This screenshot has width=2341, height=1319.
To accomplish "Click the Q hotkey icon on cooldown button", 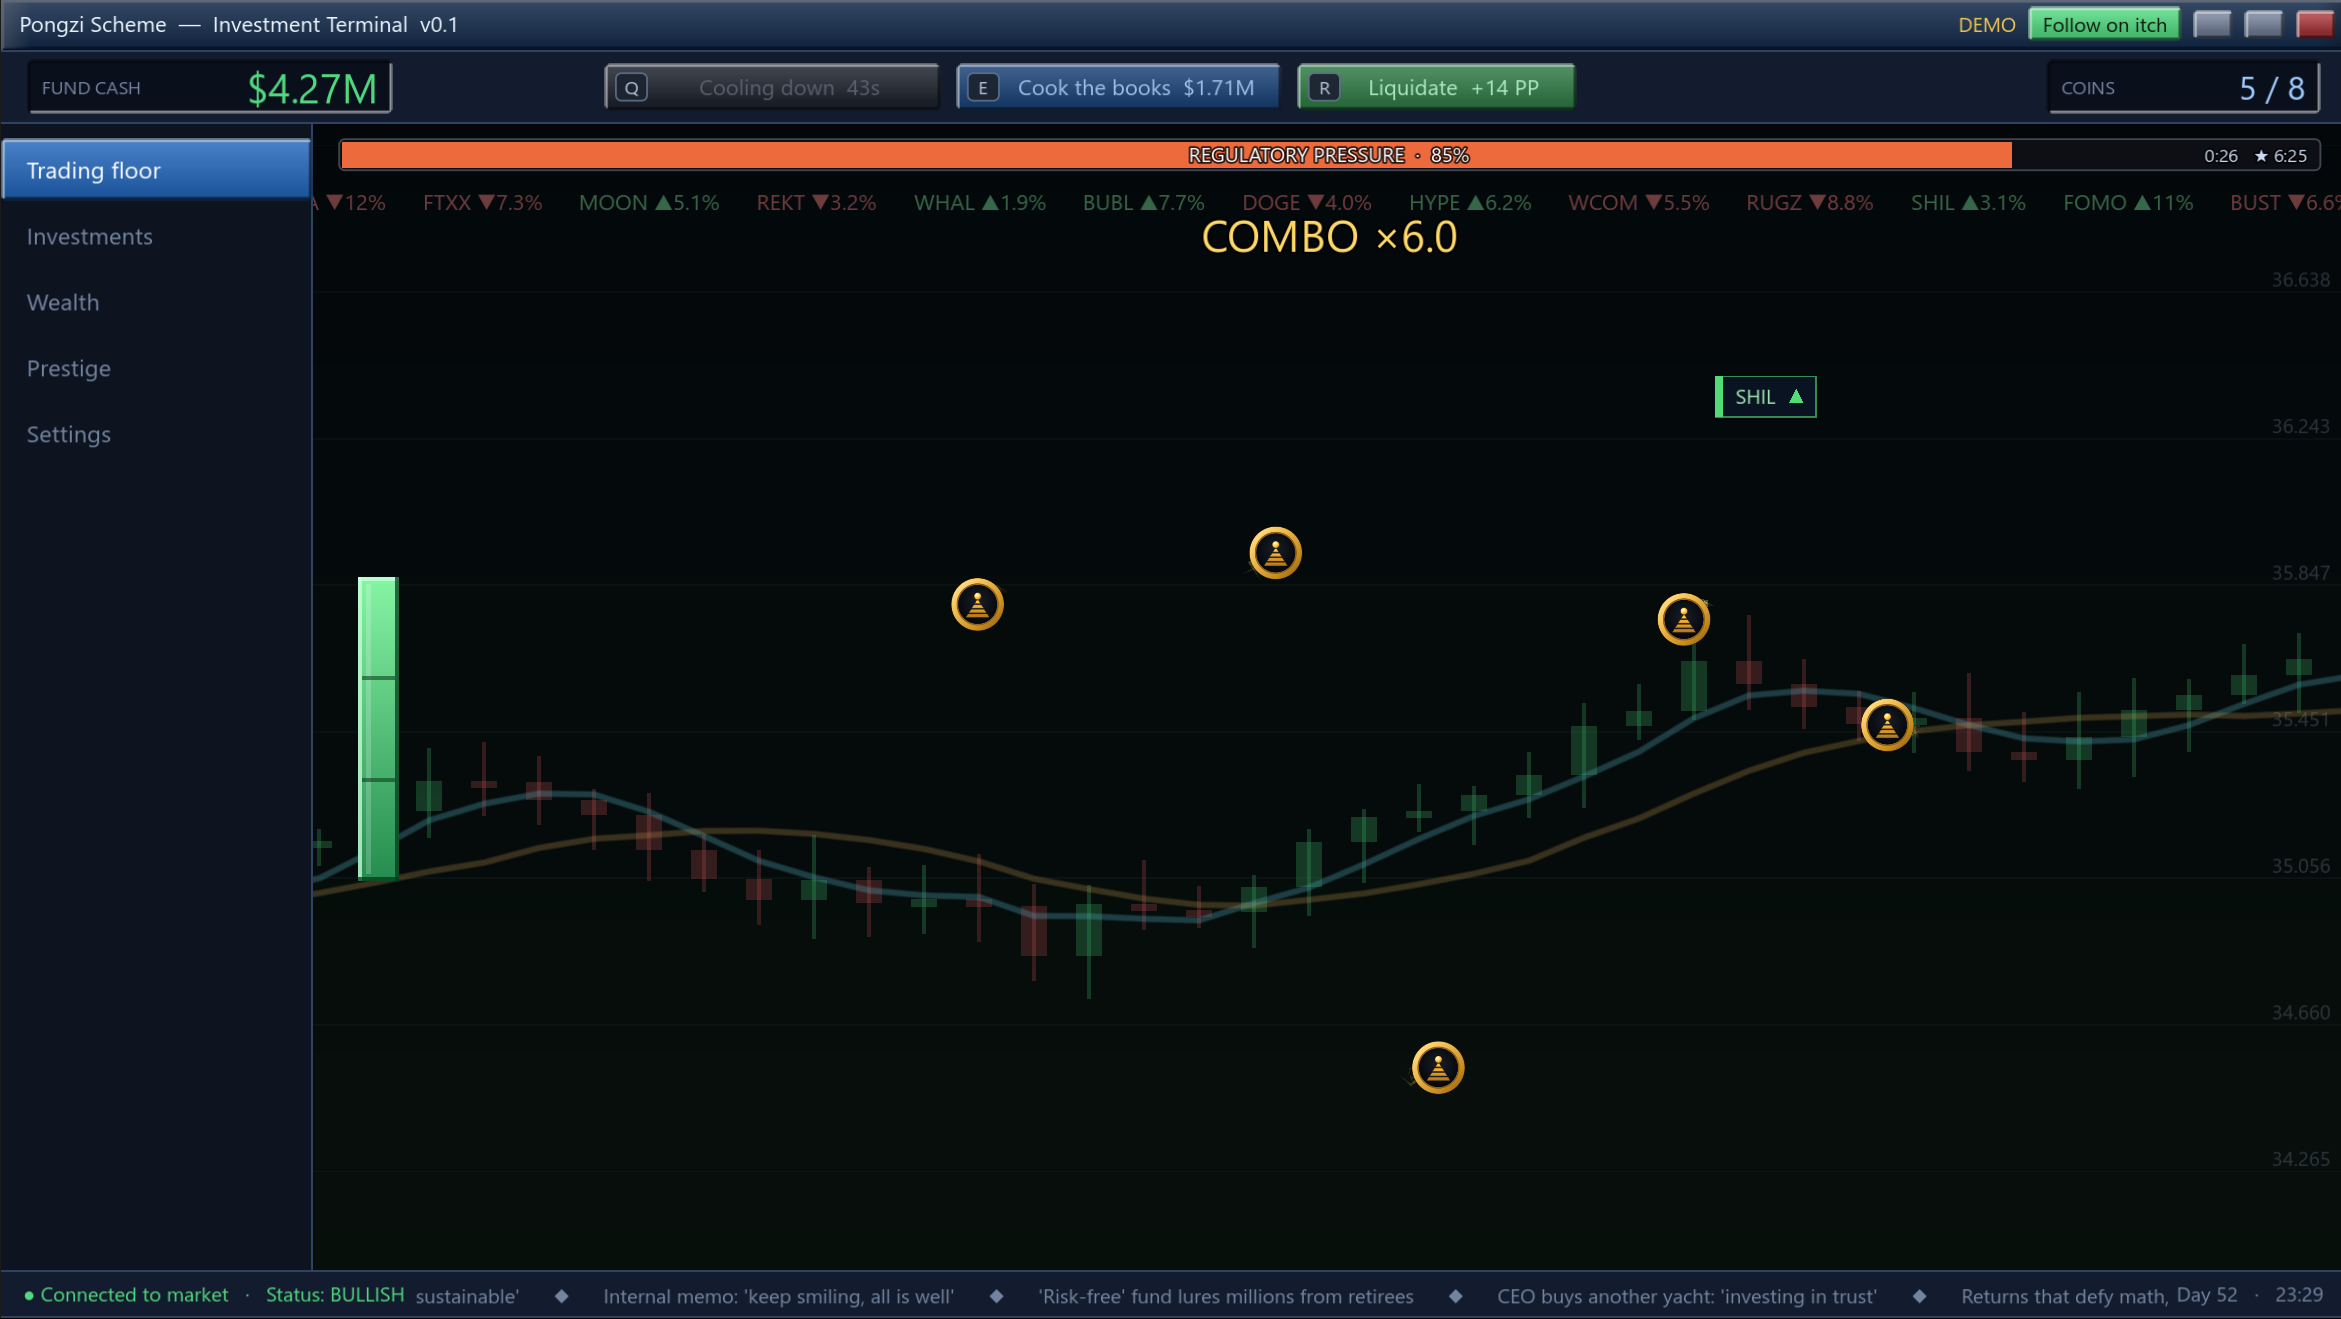I will pyautogui.click(x=631, y=88).
